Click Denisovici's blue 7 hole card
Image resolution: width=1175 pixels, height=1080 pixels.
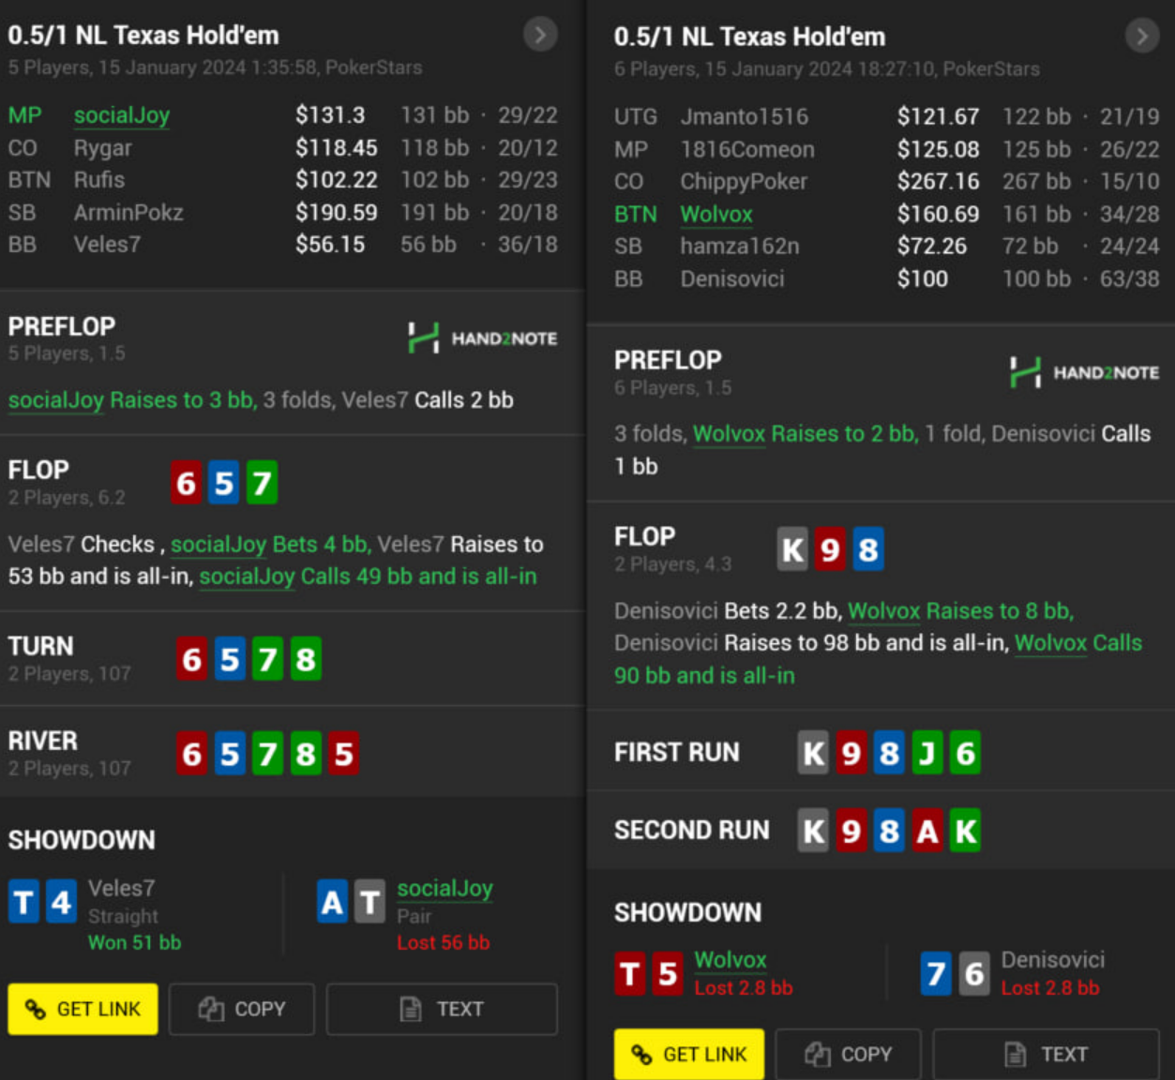point(936,973)
